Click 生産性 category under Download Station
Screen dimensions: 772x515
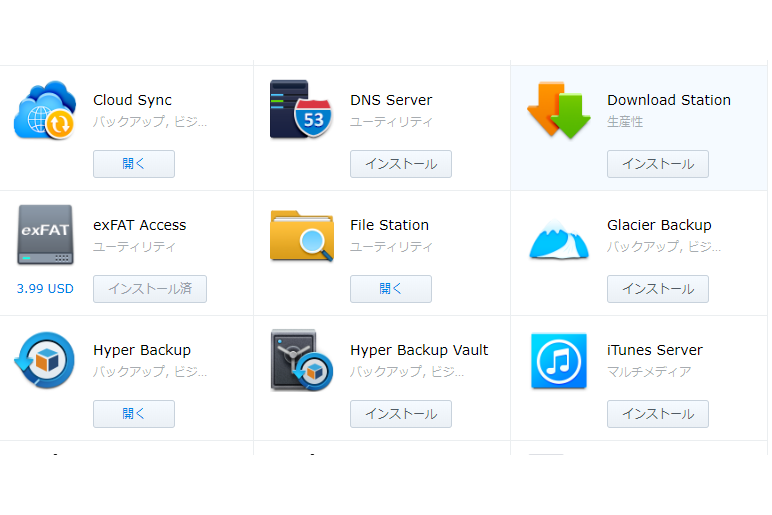[x=625, y=122]
